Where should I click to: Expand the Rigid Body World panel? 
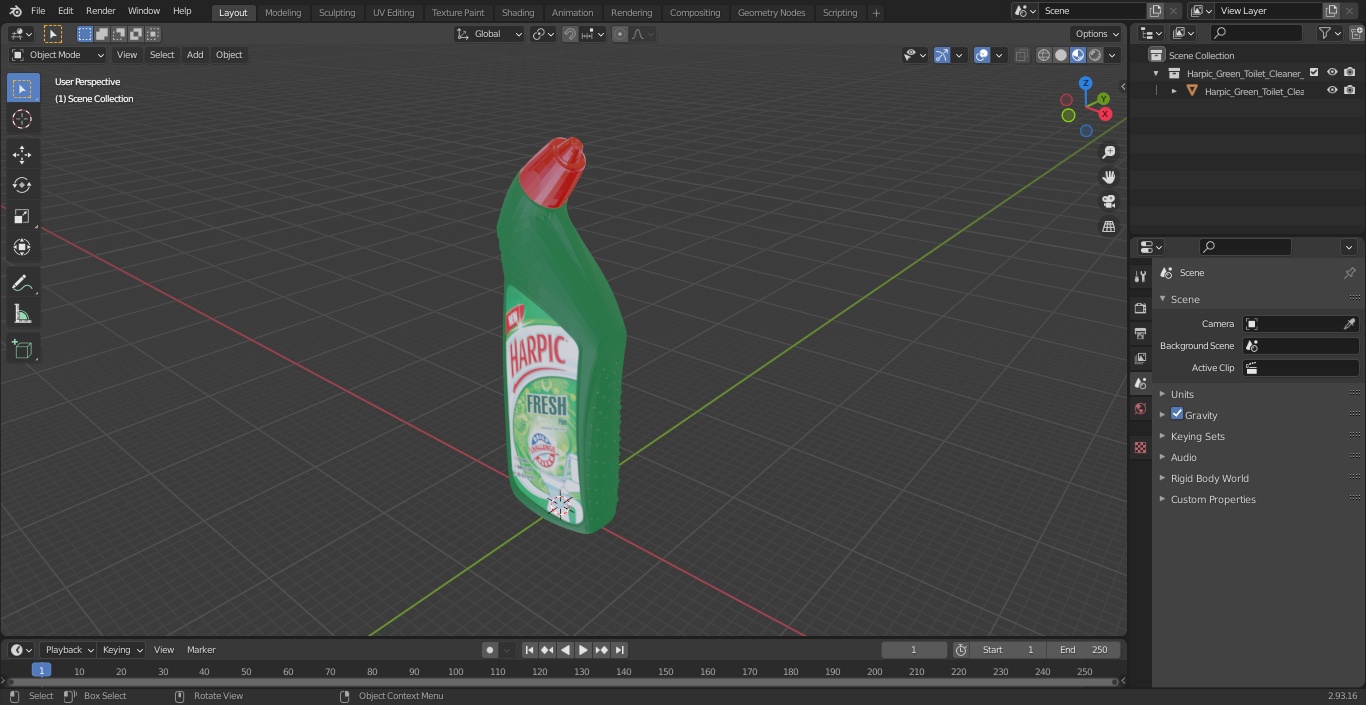click(1209, 478)
